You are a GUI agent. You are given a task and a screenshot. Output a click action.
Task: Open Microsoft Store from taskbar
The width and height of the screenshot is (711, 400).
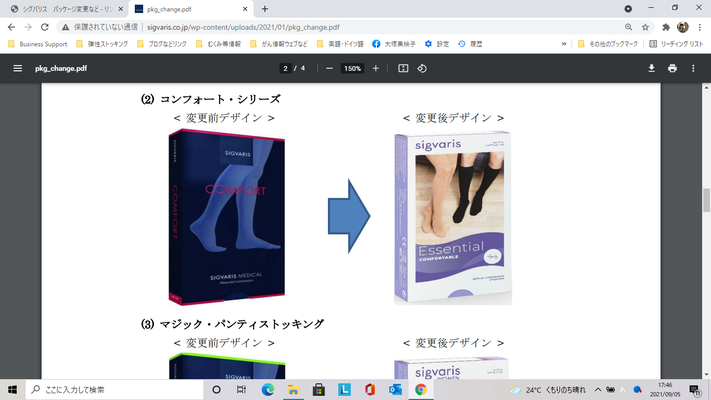point(319,390)
